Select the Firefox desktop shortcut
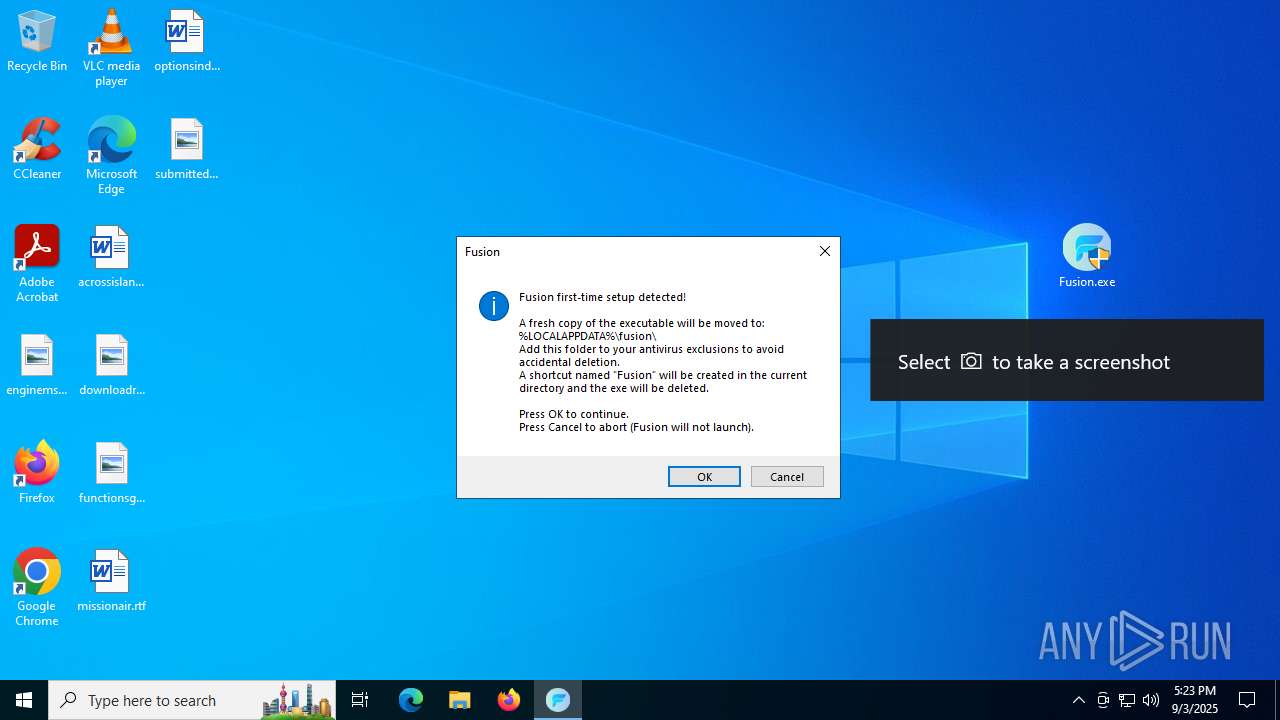 click(37, 473)
